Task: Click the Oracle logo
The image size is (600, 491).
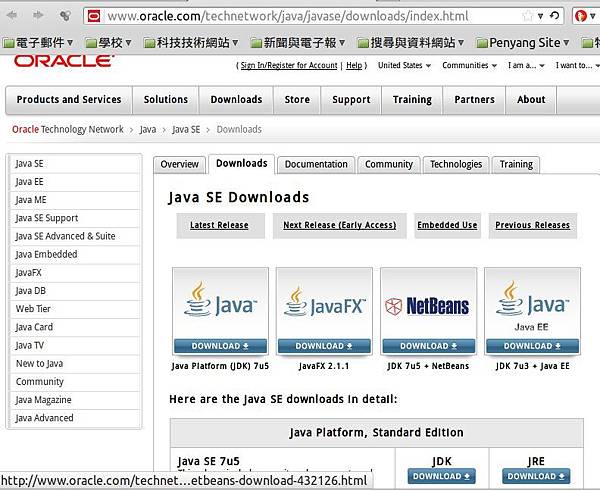Action: (64, 61)
